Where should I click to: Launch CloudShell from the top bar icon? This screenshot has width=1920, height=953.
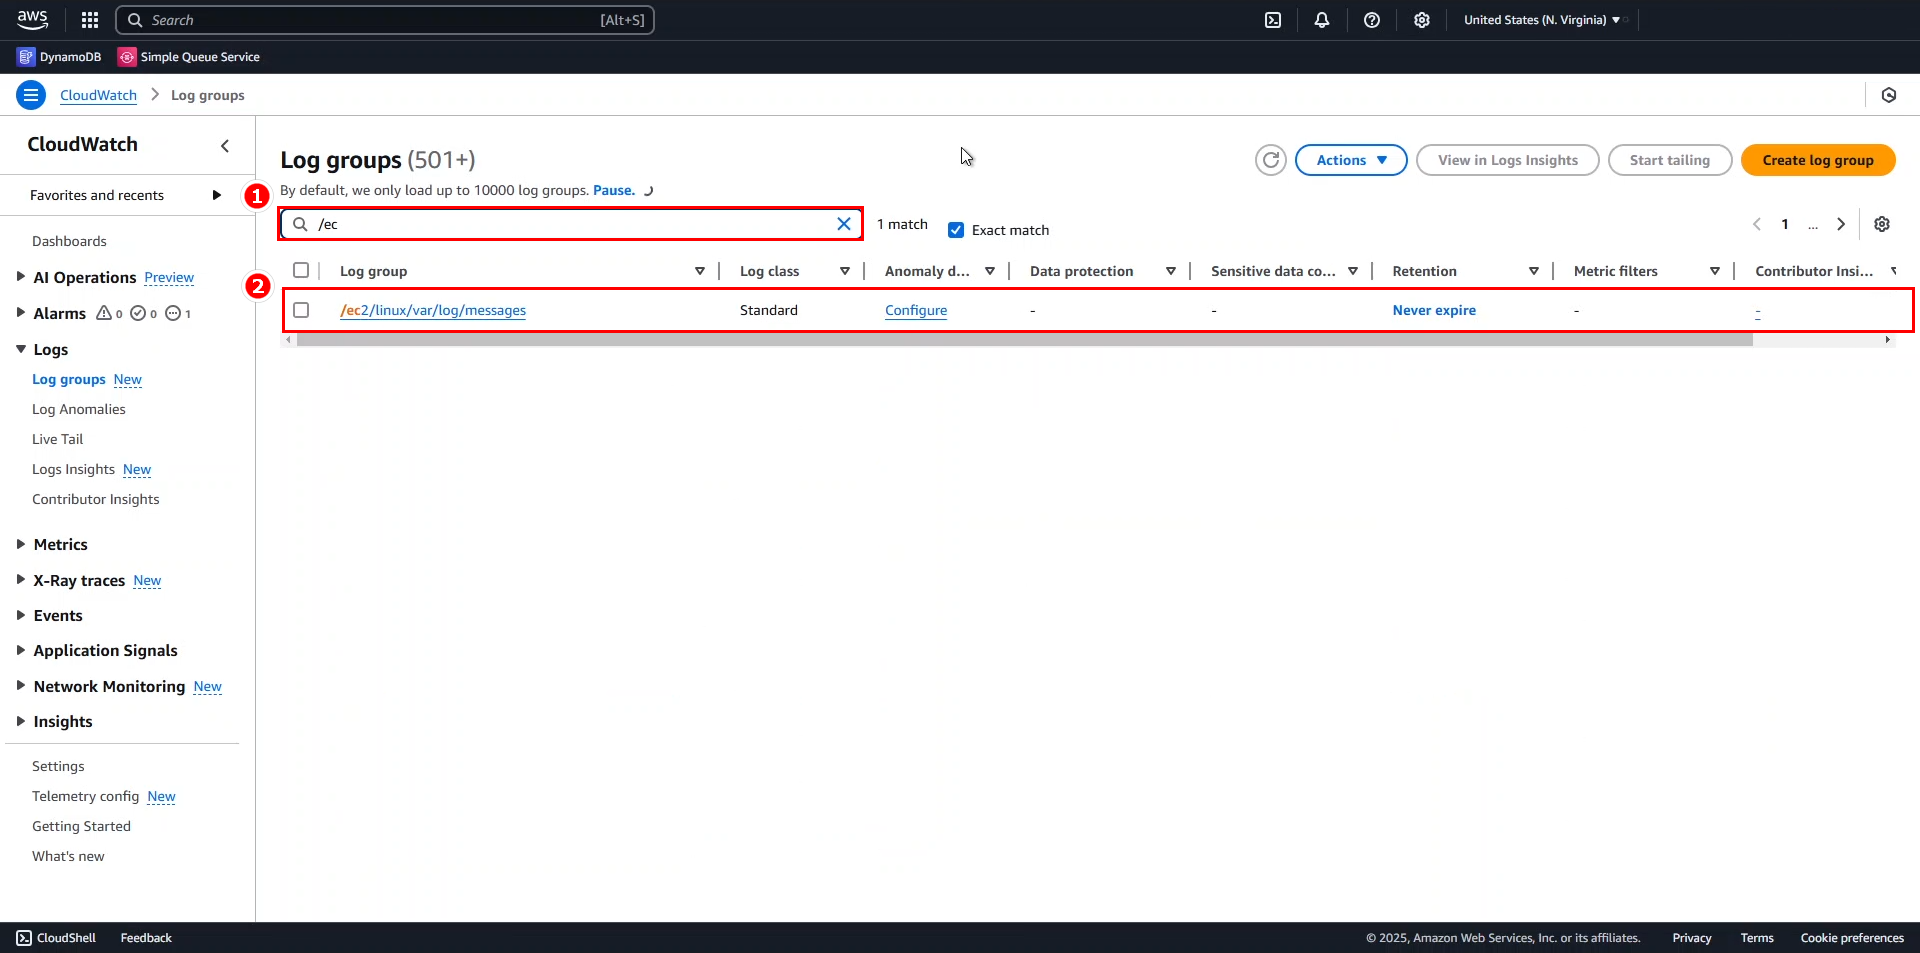[1273, 20]
